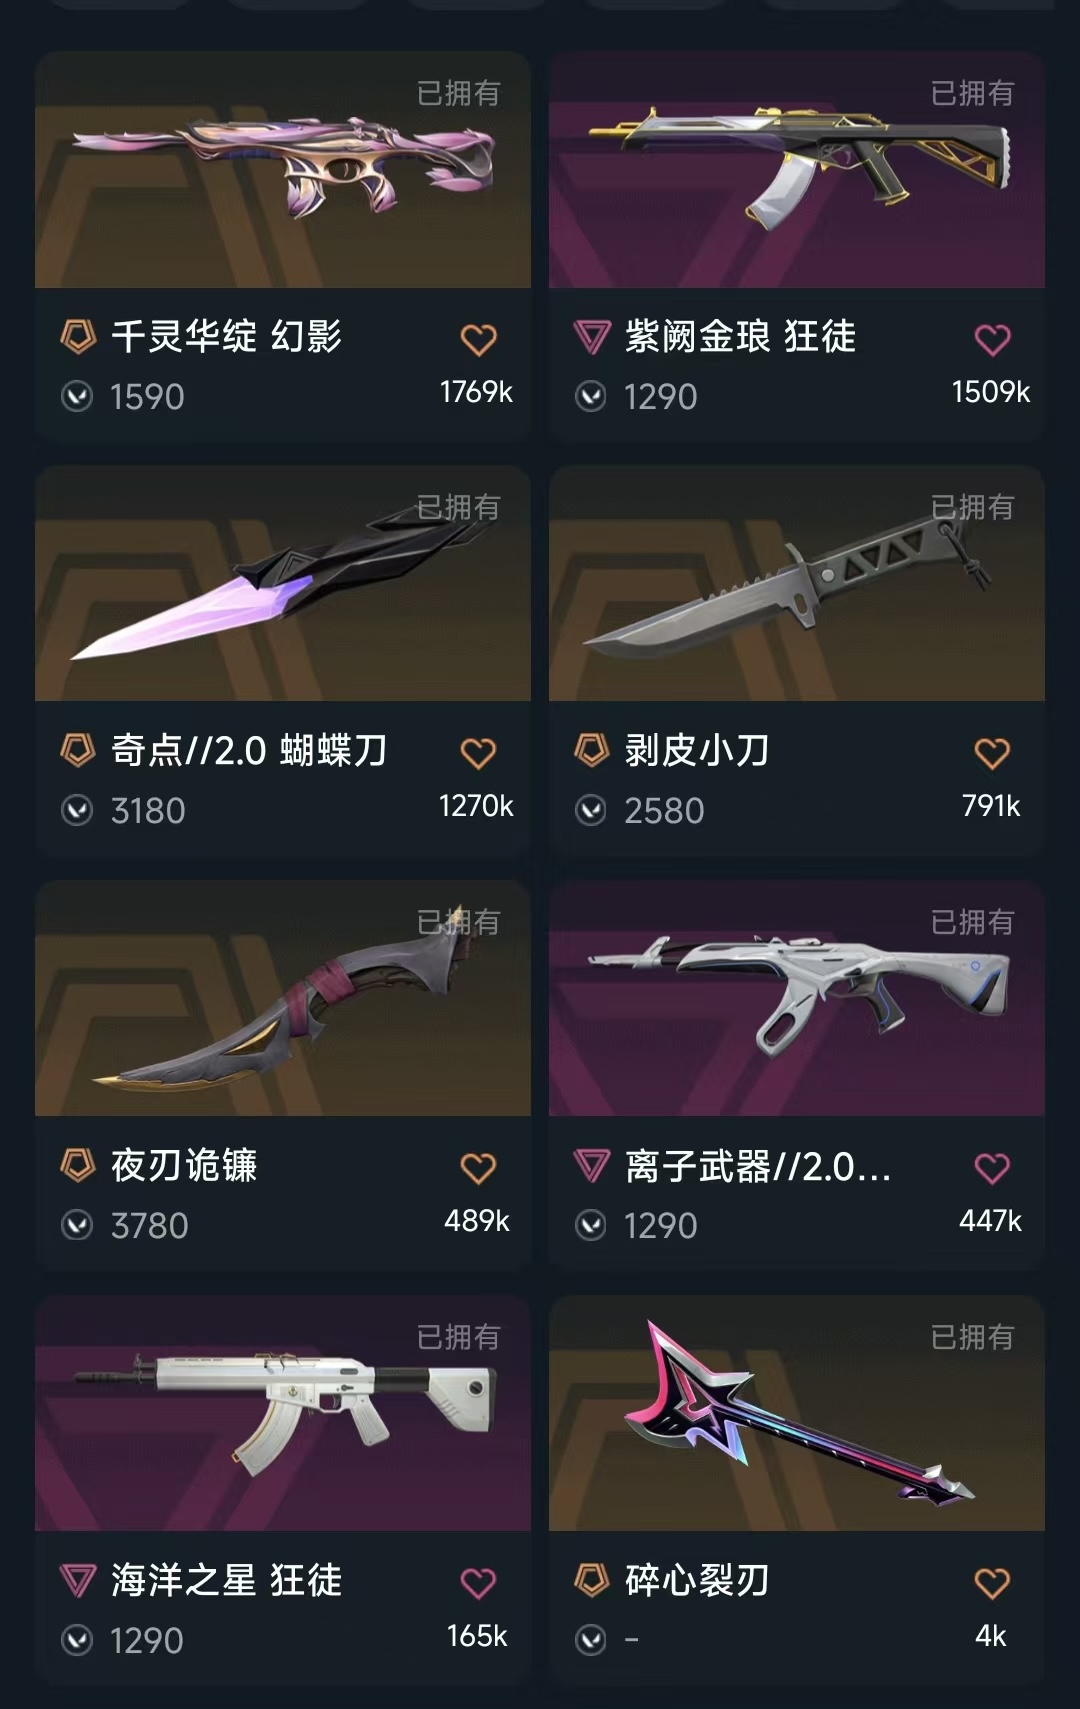Viewport: 1080px width, 1709px height.
Task: Click 已拥有 label on 离子武器 card
Action: (x=972, y=923)
